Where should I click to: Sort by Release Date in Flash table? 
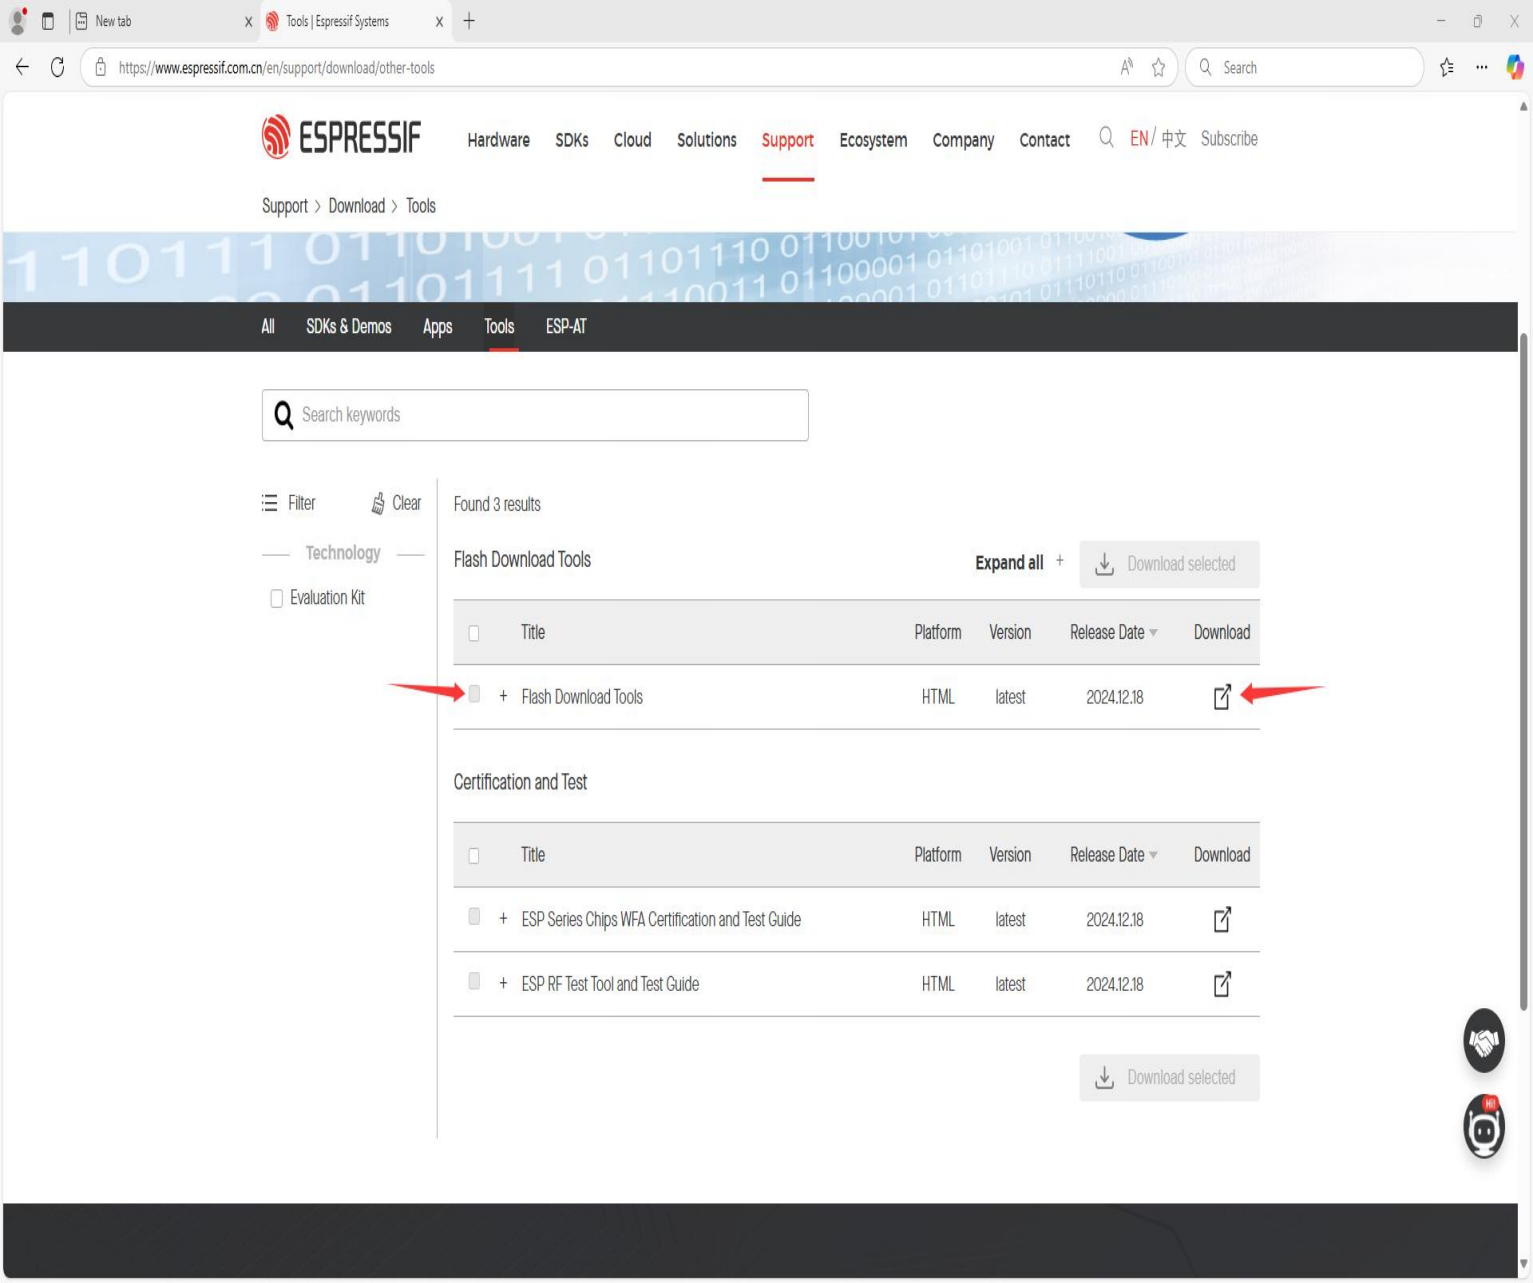tap(1113, 632)
